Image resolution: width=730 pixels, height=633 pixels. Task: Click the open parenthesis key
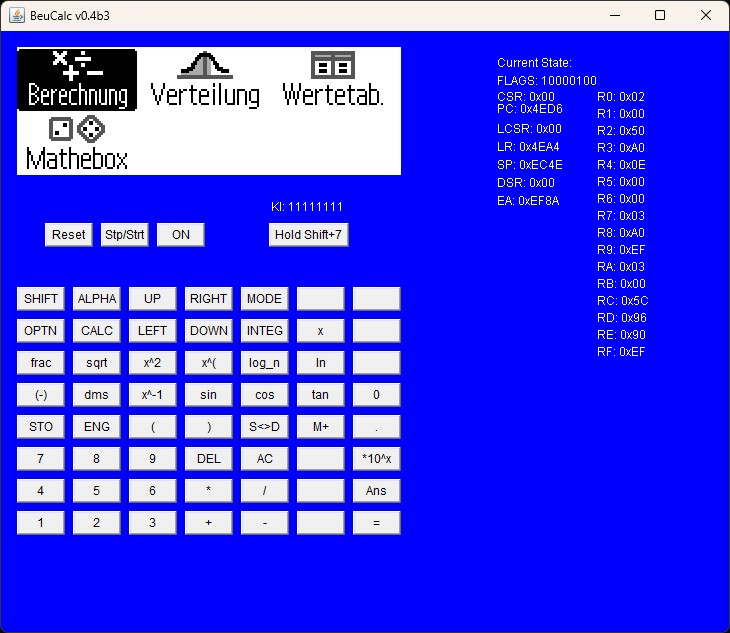tap(152, 427)
